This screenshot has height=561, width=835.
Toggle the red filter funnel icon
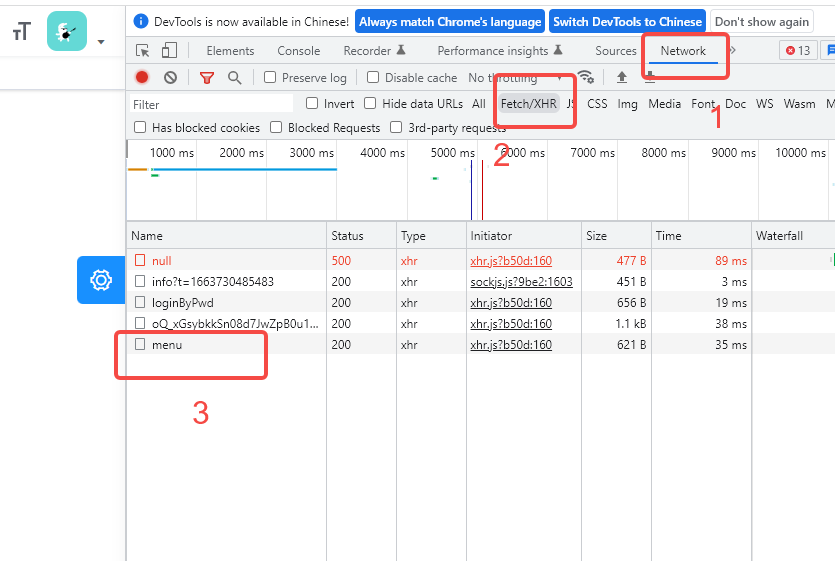point(207,78)
